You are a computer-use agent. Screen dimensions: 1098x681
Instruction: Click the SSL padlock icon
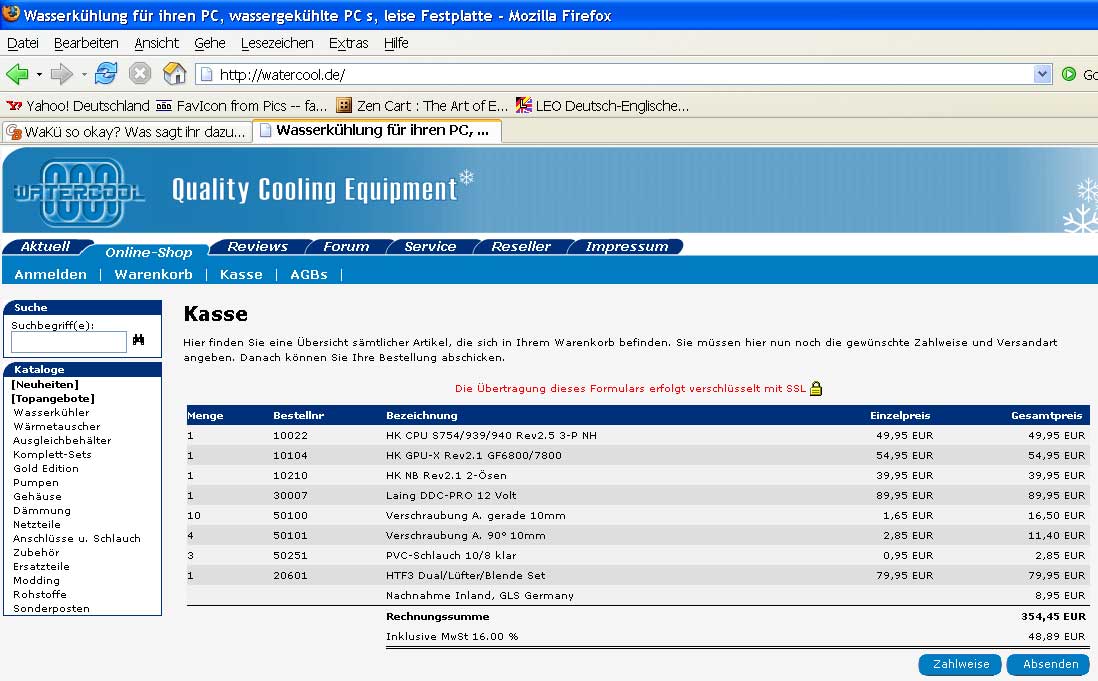(816, 388)
